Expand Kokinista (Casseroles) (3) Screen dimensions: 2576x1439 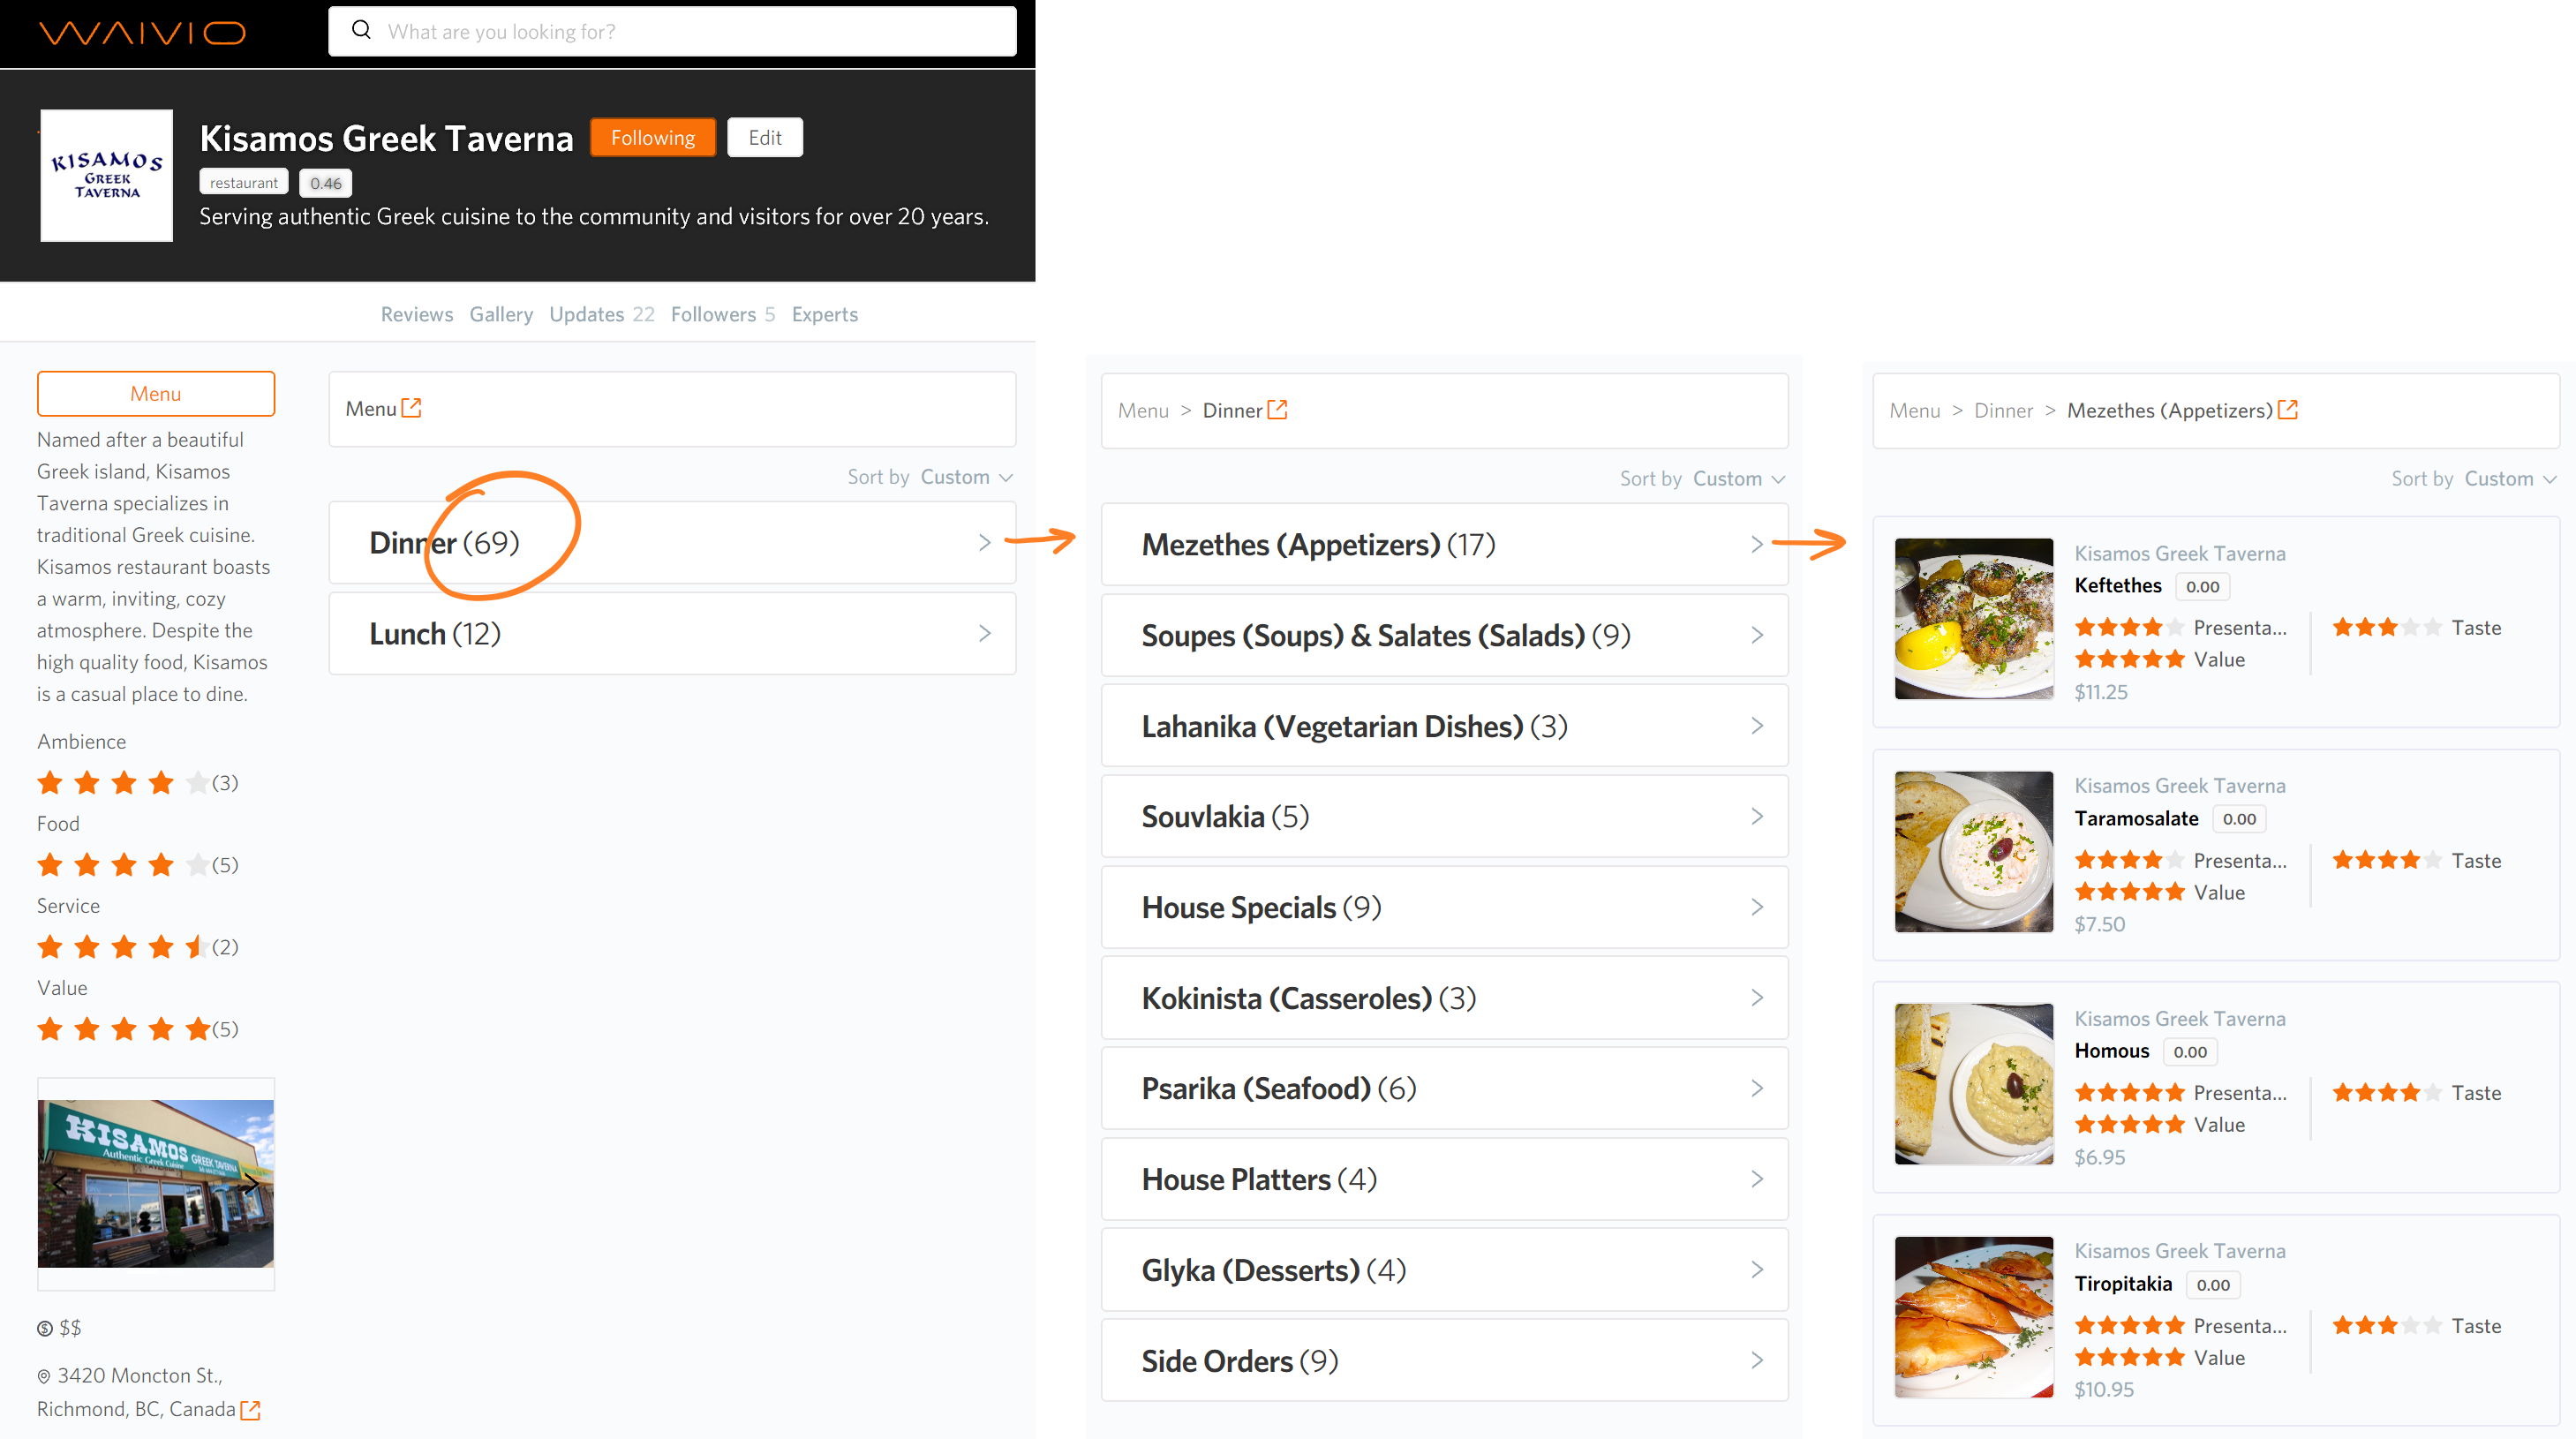pyautogui.click(x=1444, y=998)
